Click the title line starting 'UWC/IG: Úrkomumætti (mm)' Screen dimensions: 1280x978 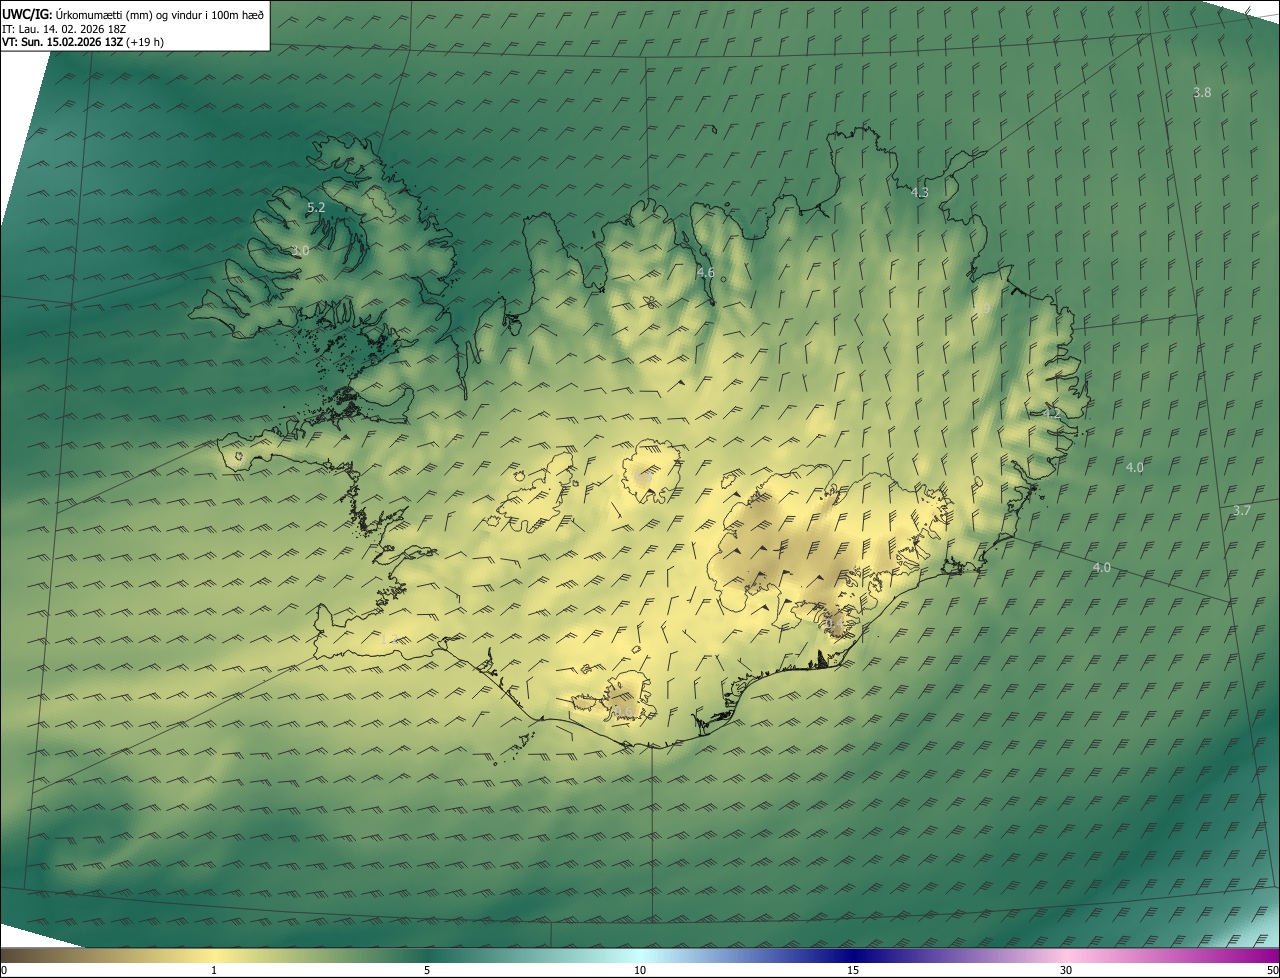point(134,13)
